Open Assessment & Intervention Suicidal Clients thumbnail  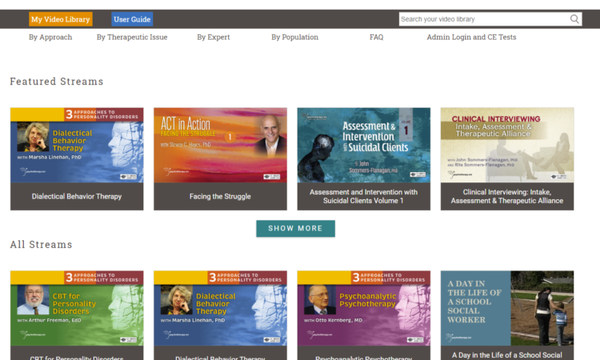[364, 145]
